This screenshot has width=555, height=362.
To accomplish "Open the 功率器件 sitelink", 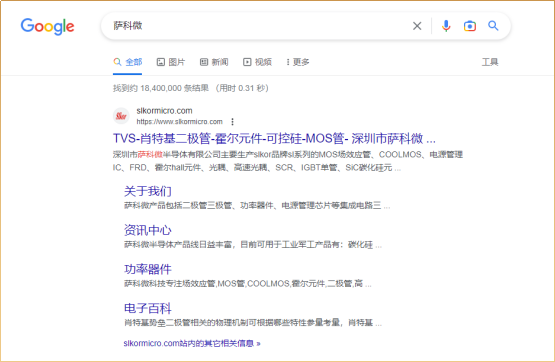I will point(148,269).
